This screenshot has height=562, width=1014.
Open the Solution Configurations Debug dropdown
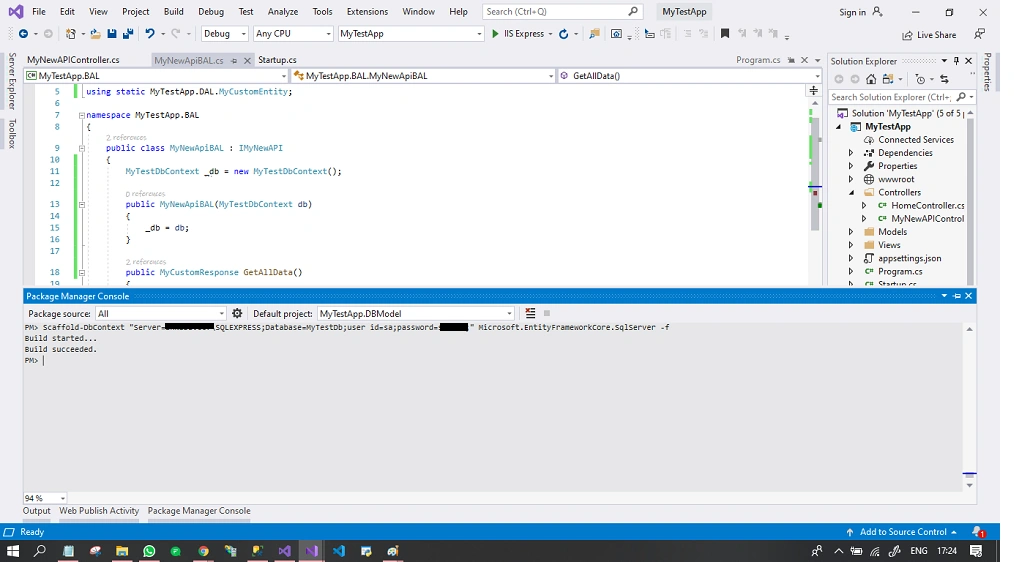pos(224,34)
